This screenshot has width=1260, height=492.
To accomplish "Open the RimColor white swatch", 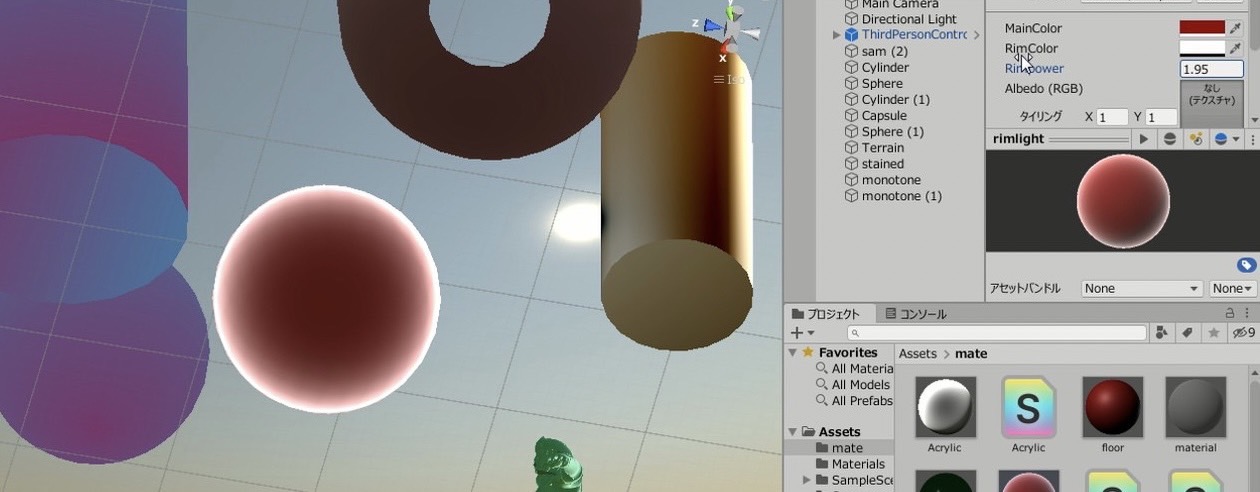I will [x=1202, y=48].
